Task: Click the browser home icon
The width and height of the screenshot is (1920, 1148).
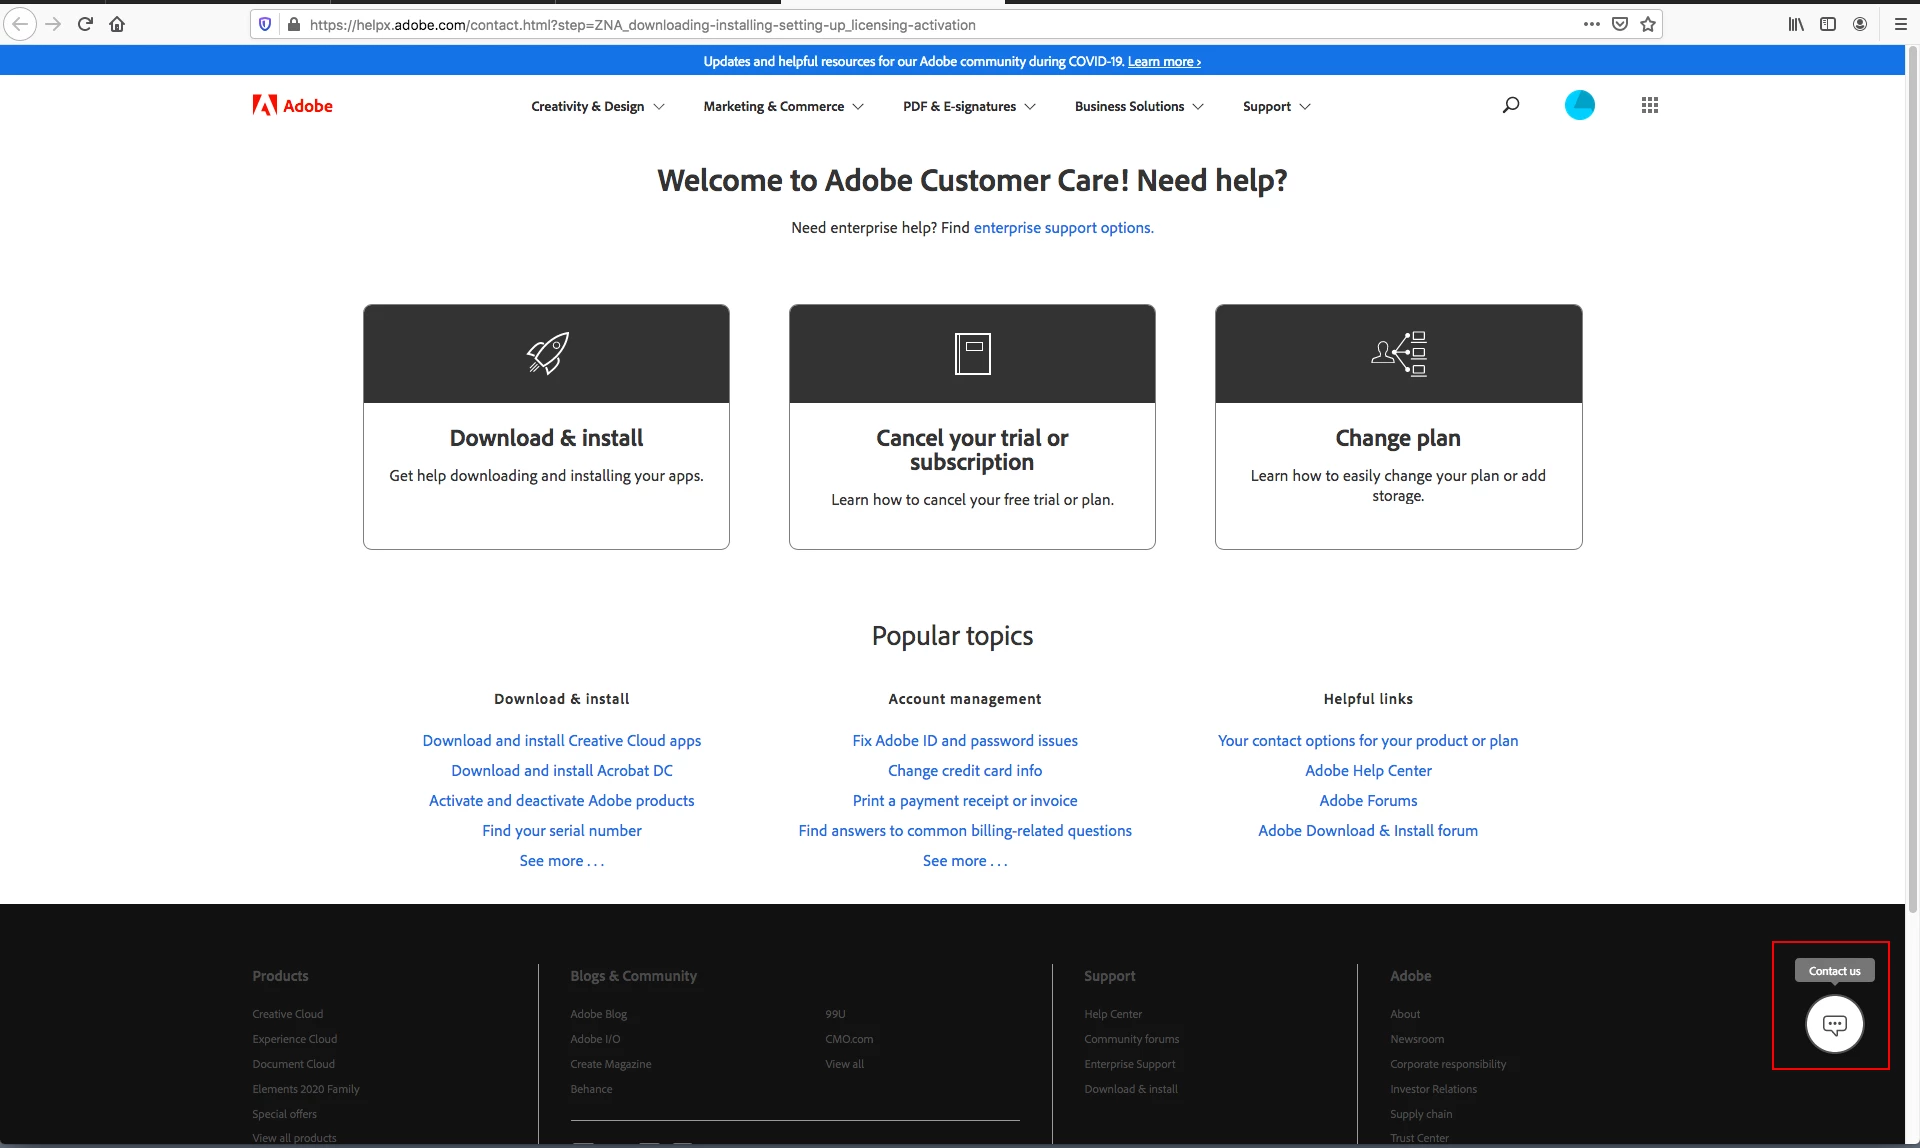Action: tap(117, 24)
